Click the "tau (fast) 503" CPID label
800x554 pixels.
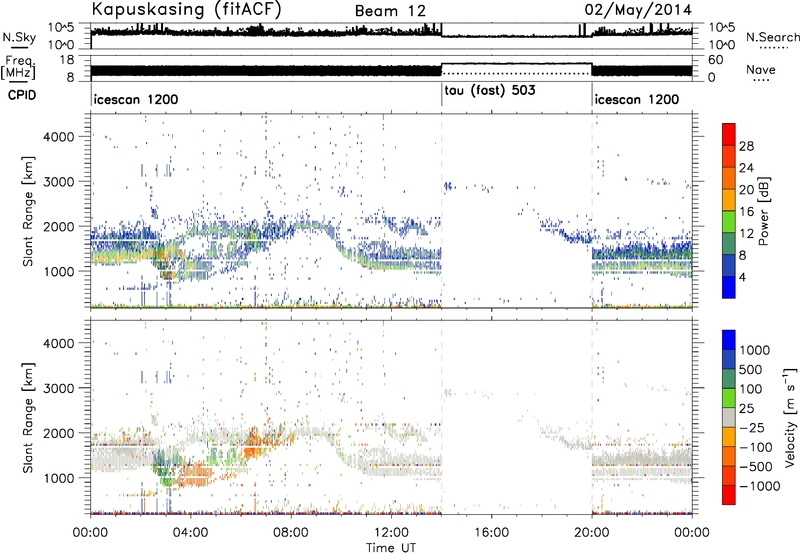pos(490,91)
